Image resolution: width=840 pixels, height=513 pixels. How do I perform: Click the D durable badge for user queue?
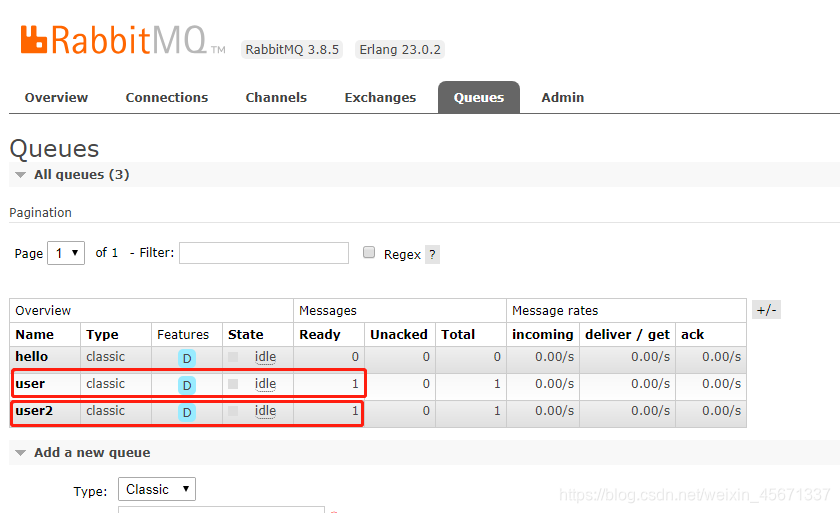[x=187, y=385]
